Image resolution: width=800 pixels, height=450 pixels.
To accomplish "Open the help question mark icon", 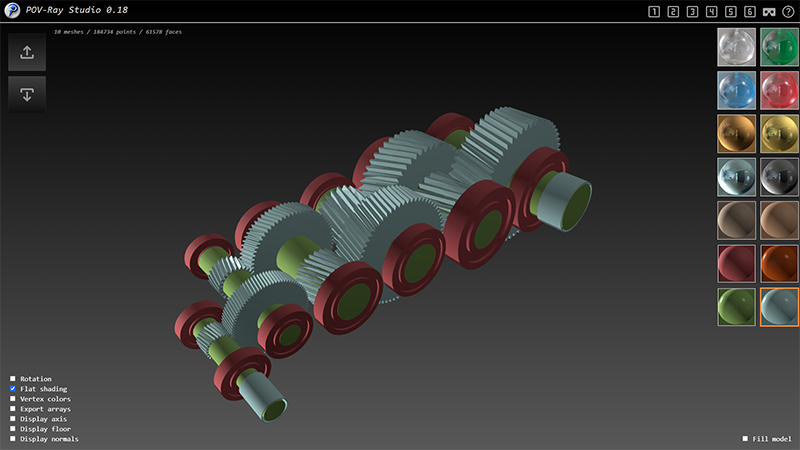I will tap(788, 12).
